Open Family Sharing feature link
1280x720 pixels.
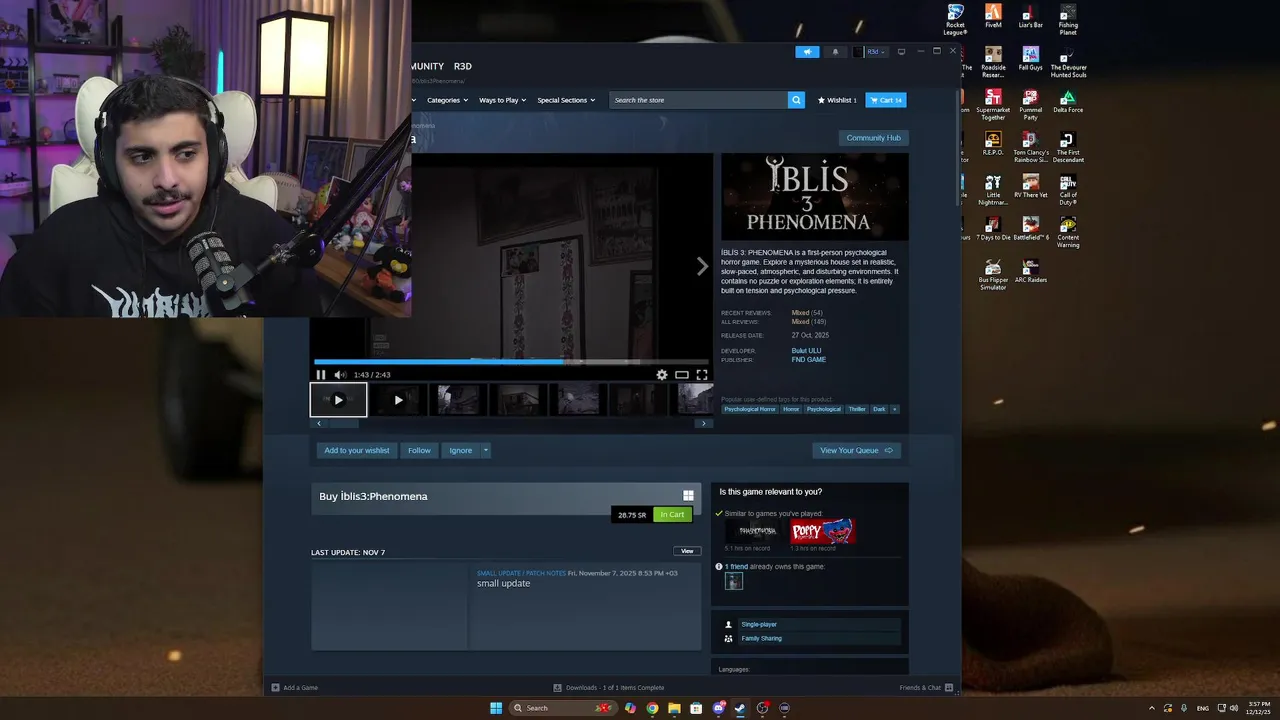click(x=762, y=638)
